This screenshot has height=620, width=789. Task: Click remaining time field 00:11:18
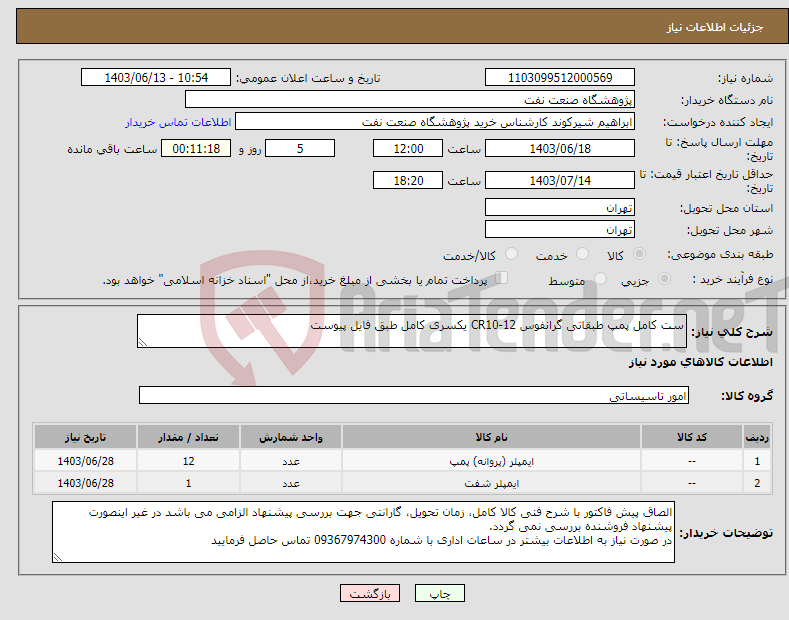(x=196, y=148)
